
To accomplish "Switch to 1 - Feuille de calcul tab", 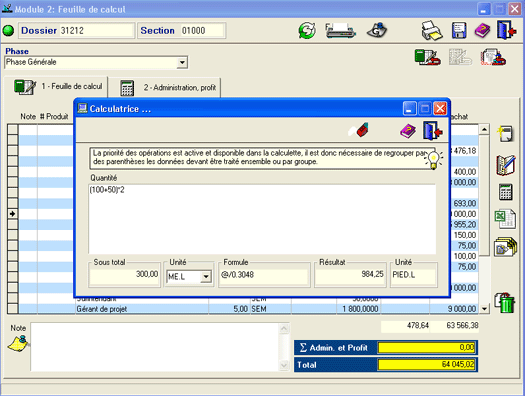I will coord(58,87).
